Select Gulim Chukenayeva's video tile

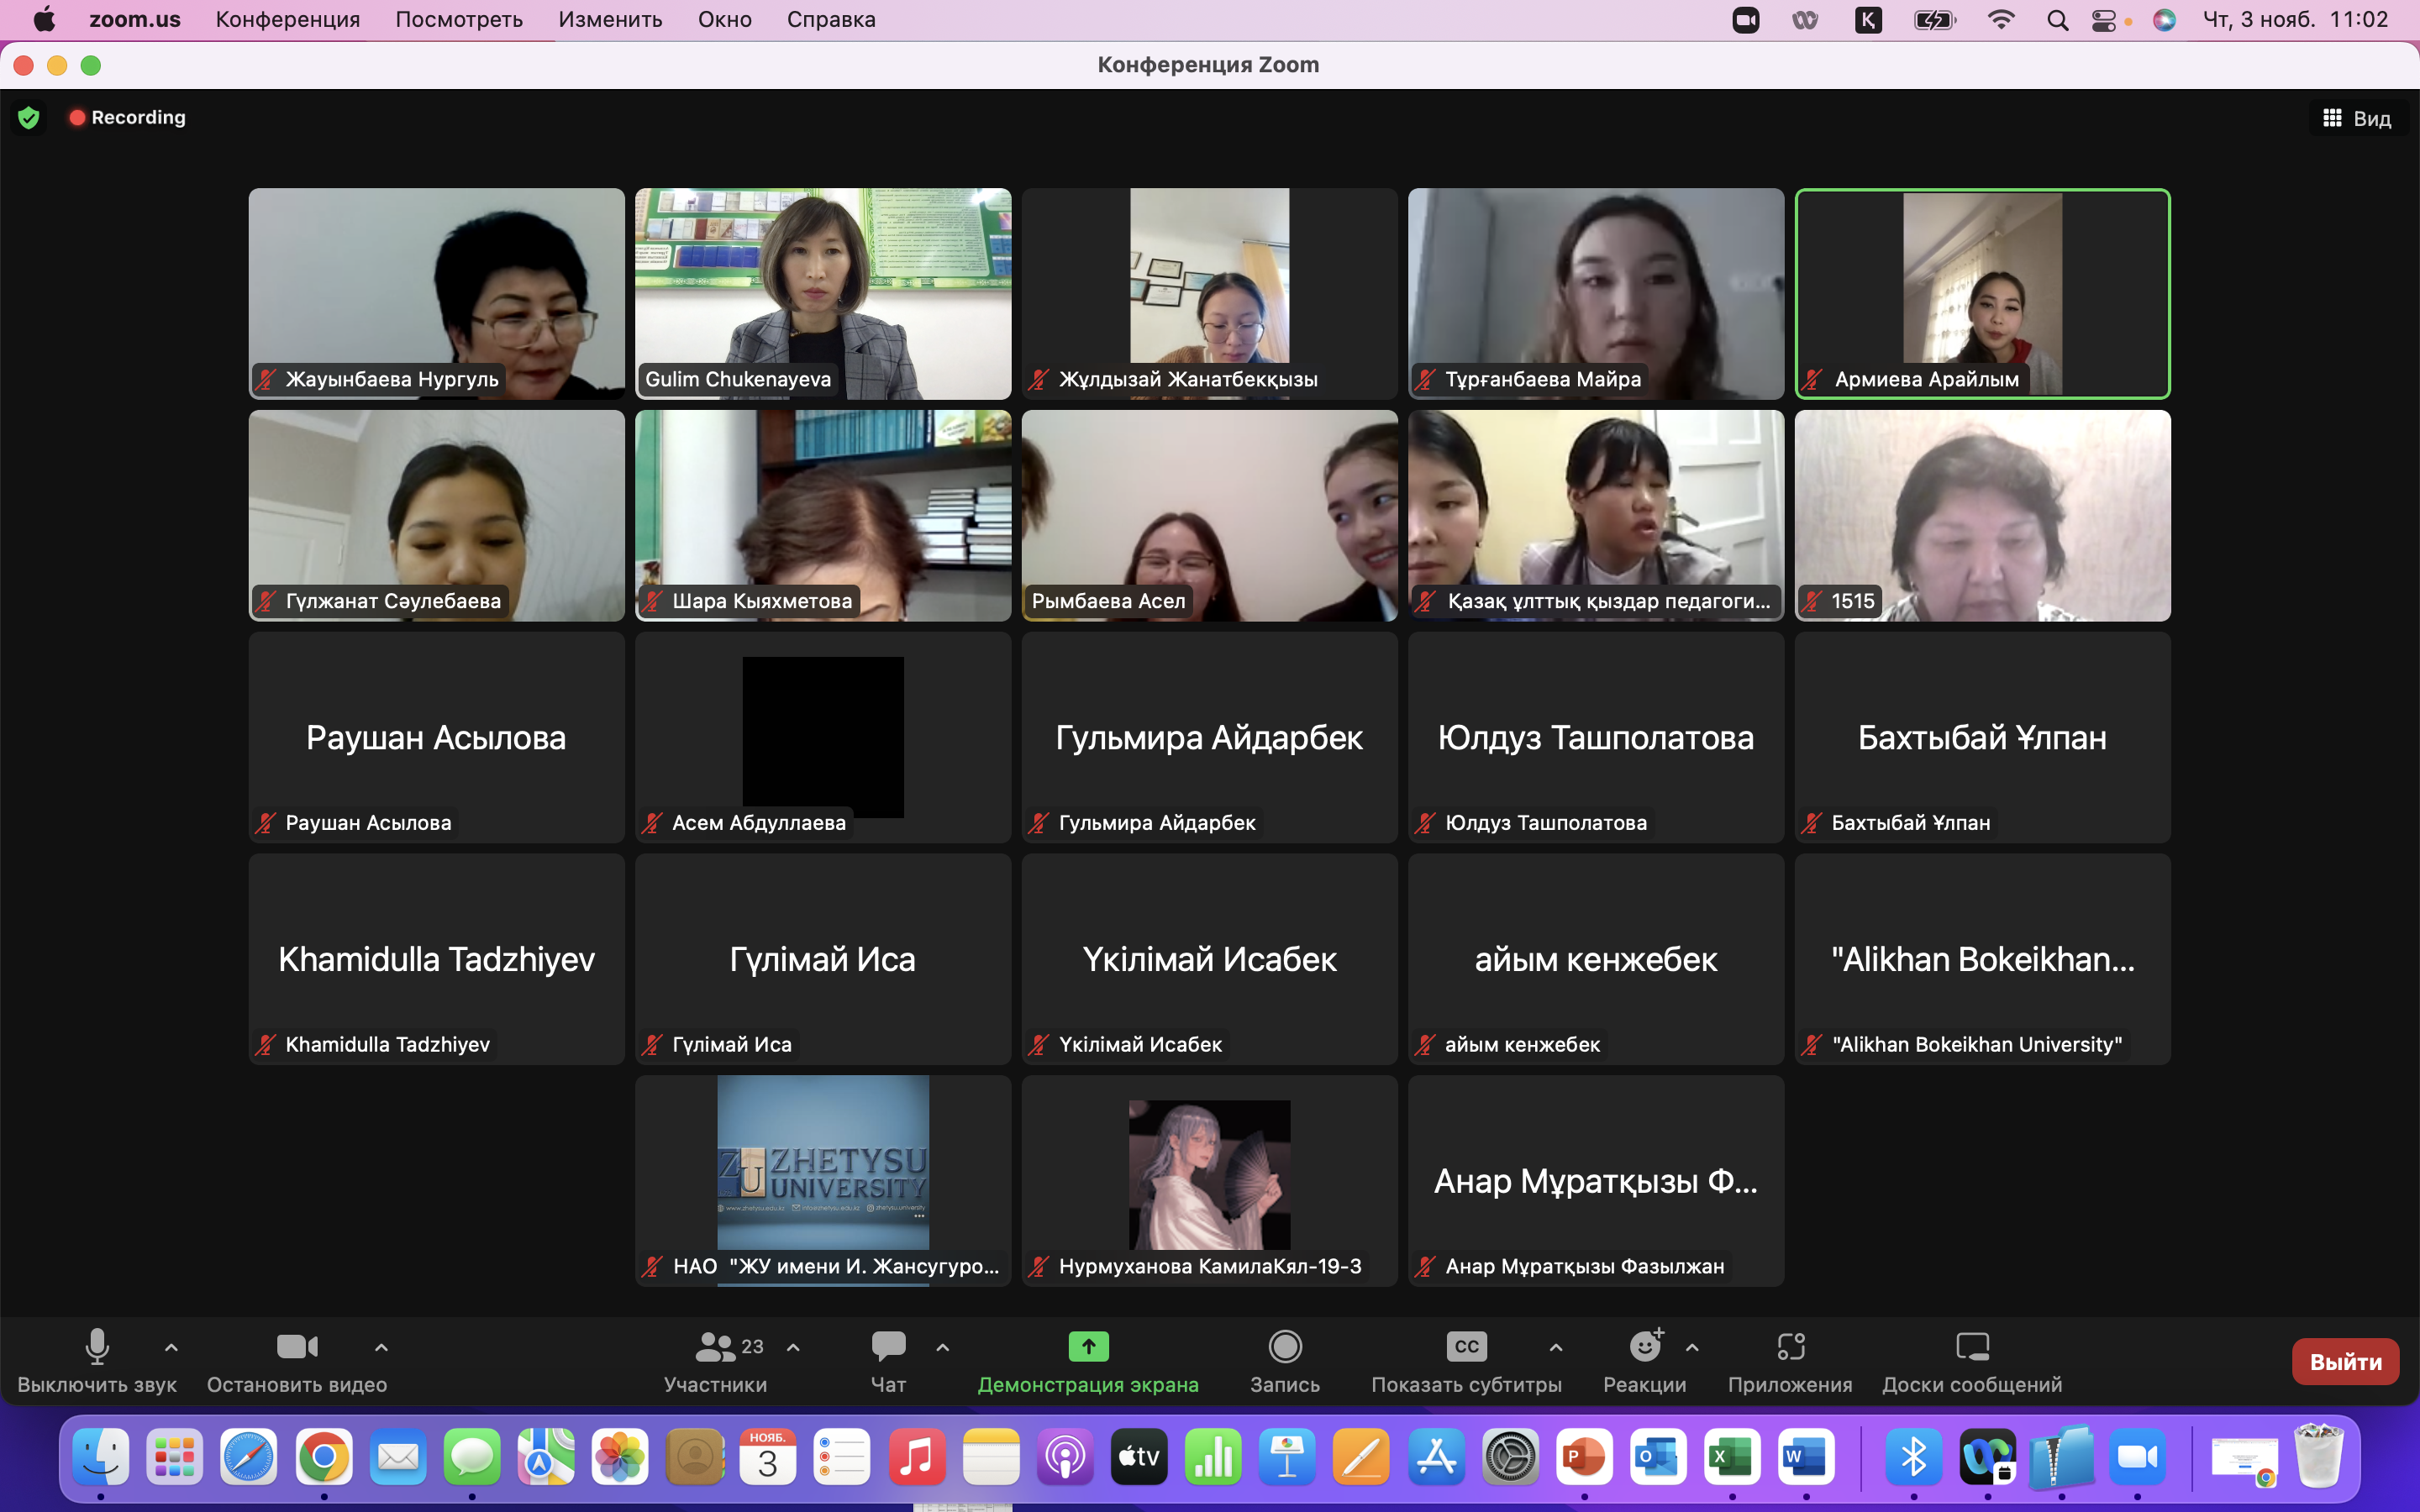pyautogui.click(x=823, y=293)
